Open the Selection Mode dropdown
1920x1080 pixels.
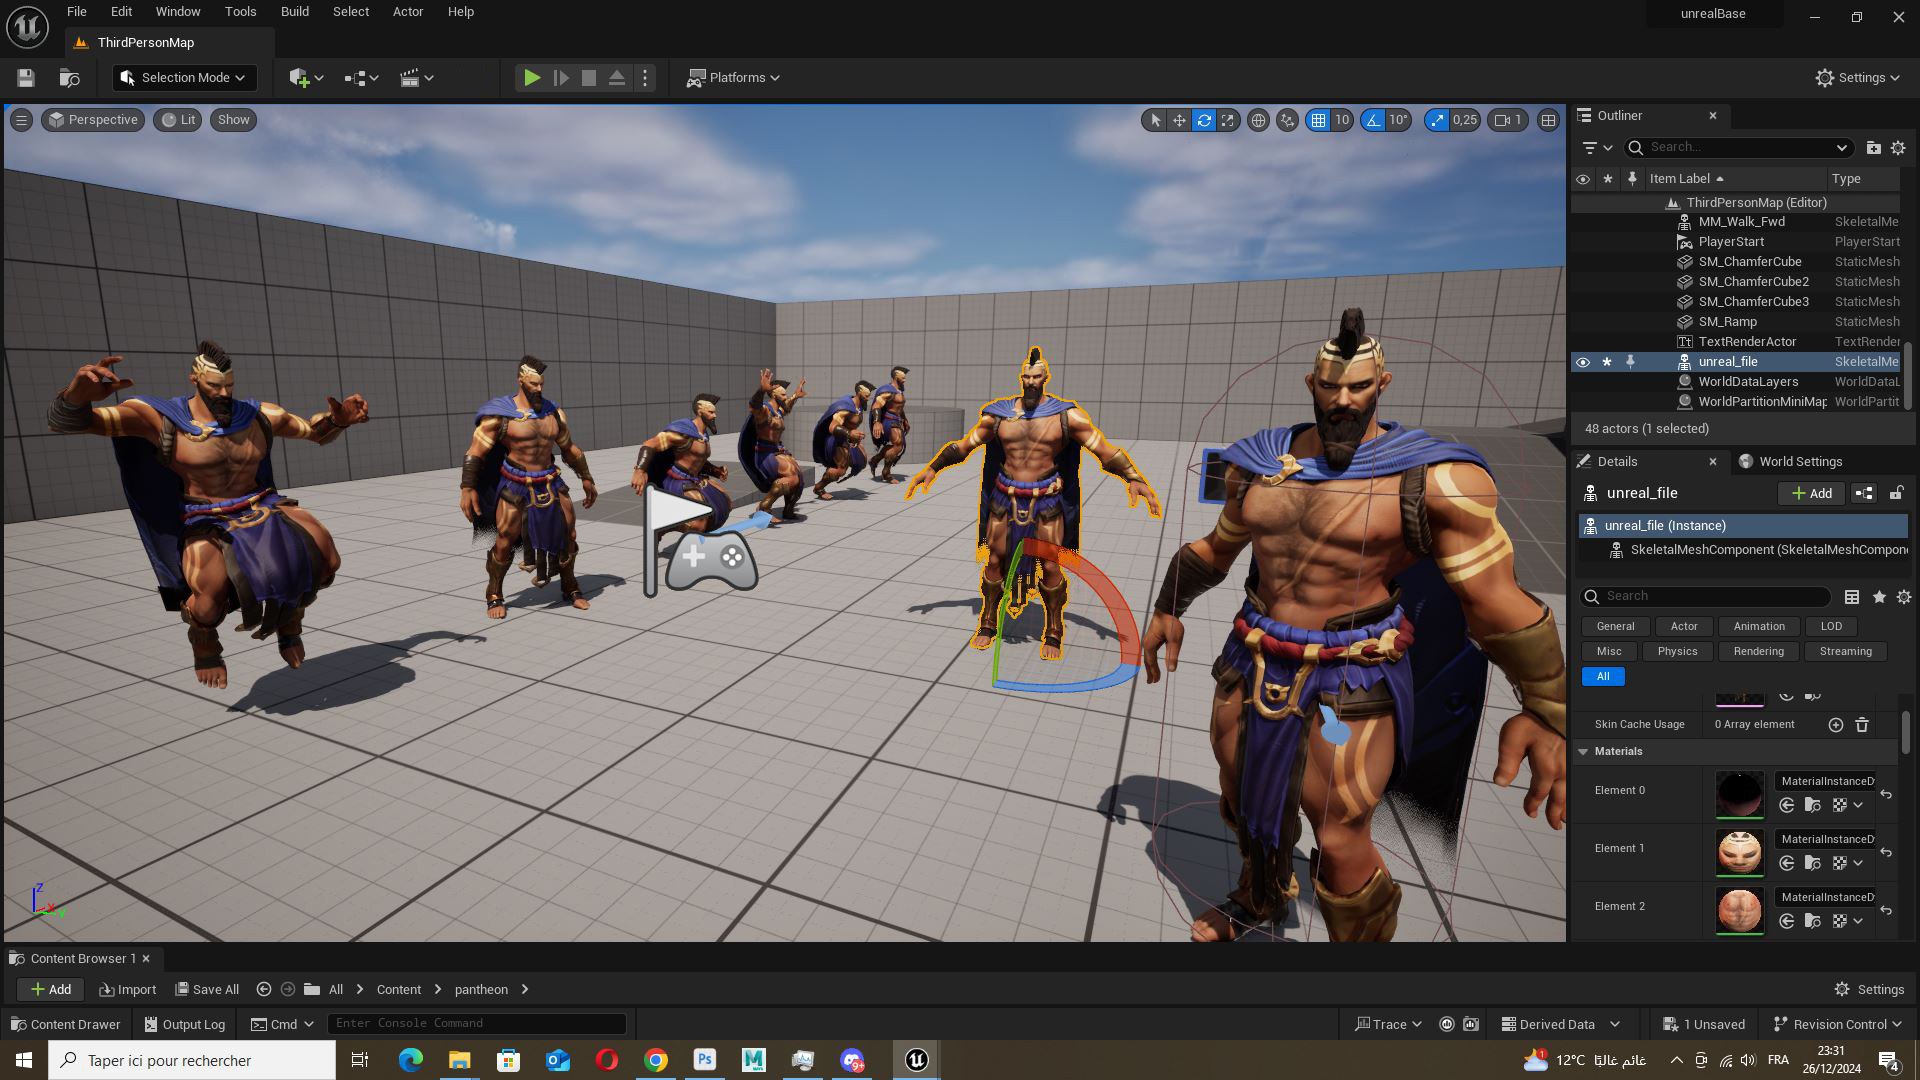coord(184,78)
